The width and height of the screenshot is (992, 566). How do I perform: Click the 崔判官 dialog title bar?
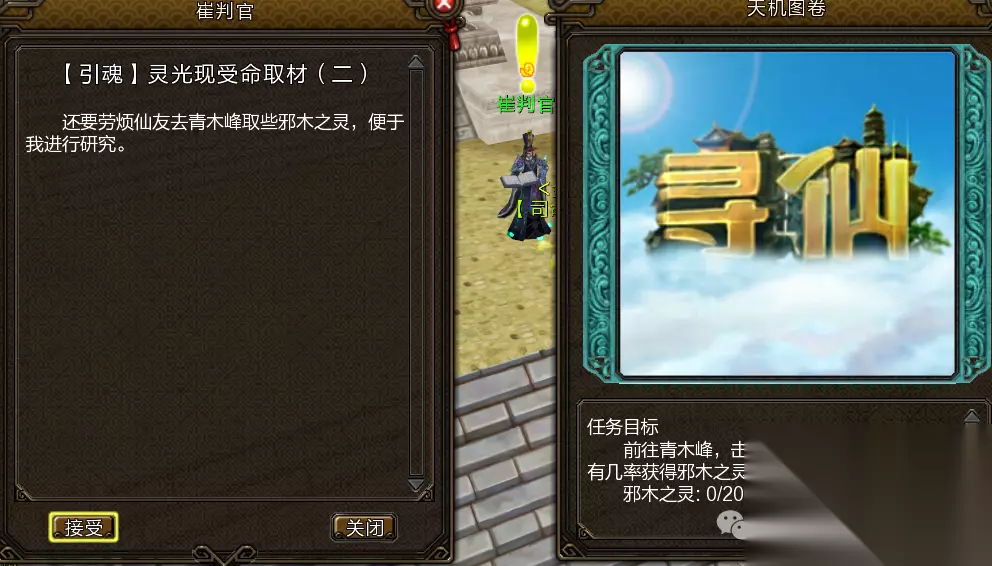click(225, 11)
